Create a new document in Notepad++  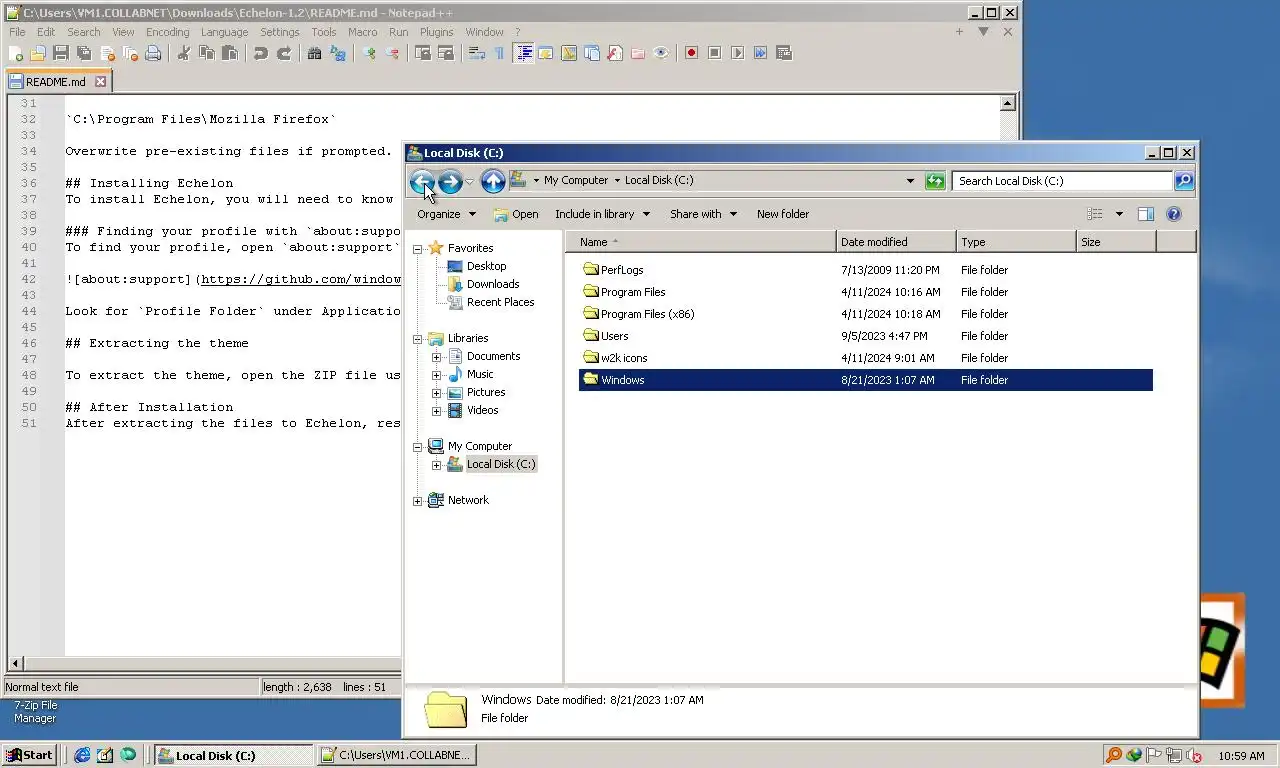click(15, 53)
